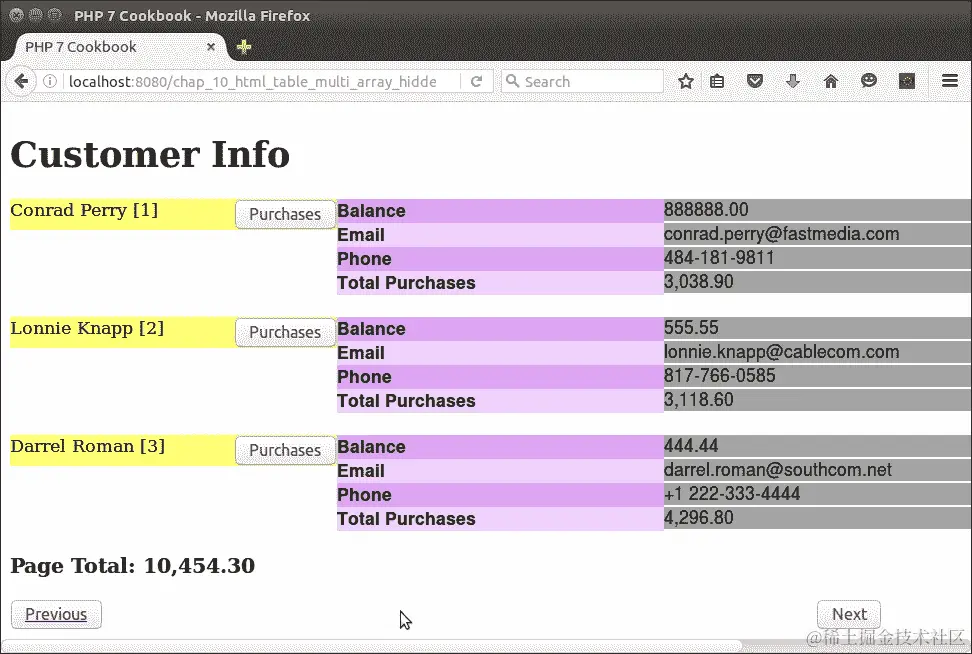Select the Lonnie Knapp [2] name
Viewport: 972px width, 654px height.
(87, 328)
